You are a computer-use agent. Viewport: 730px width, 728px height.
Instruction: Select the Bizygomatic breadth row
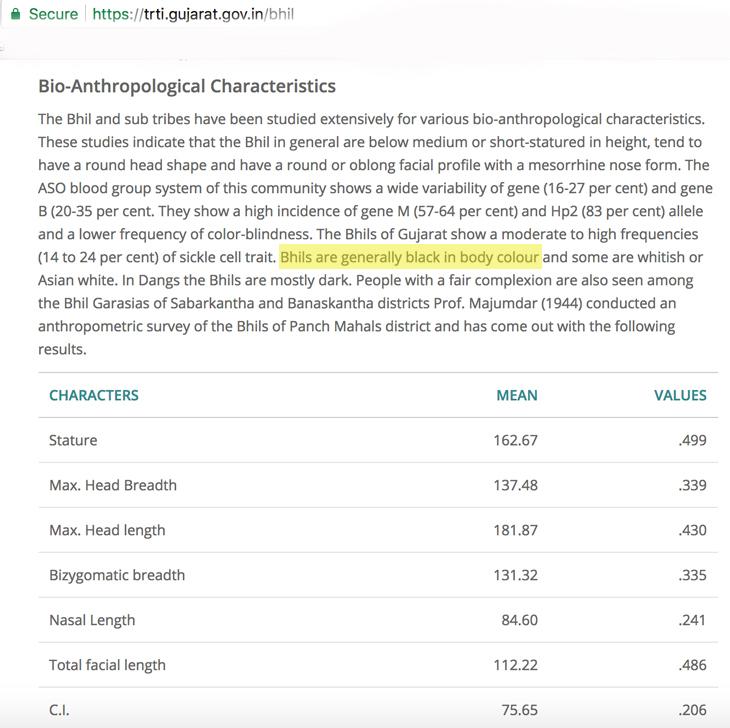[378, 575]
